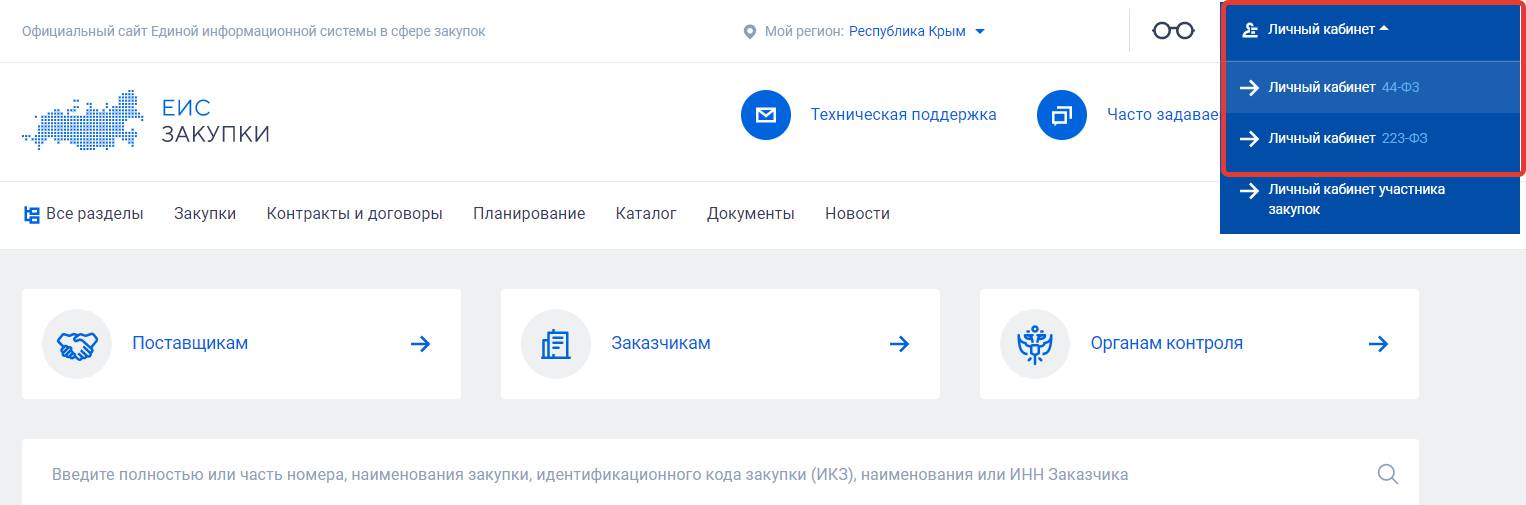
Task: Open the Контракты и договоры menu item
Action: 355,214
